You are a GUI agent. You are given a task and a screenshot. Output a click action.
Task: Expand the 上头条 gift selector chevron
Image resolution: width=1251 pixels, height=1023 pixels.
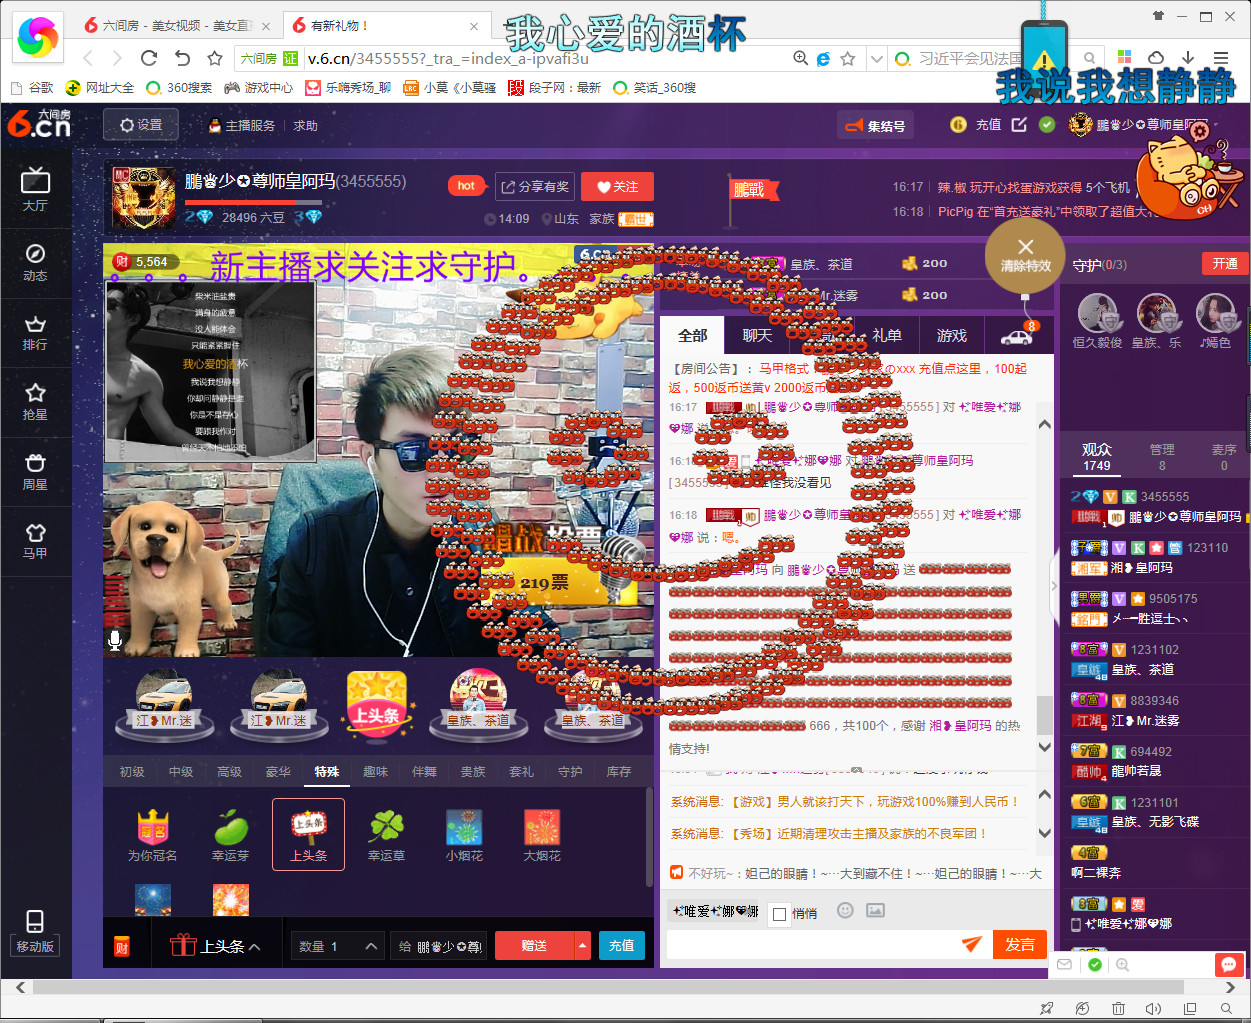click(255, 947)
